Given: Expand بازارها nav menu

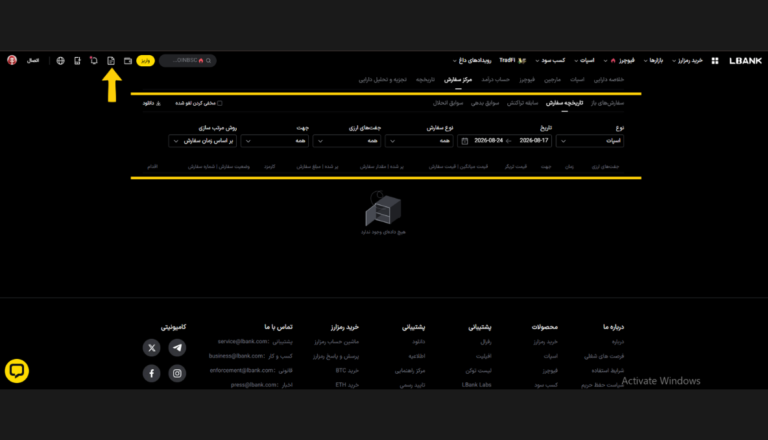Looking at the screenshot, I should point(653,61).
